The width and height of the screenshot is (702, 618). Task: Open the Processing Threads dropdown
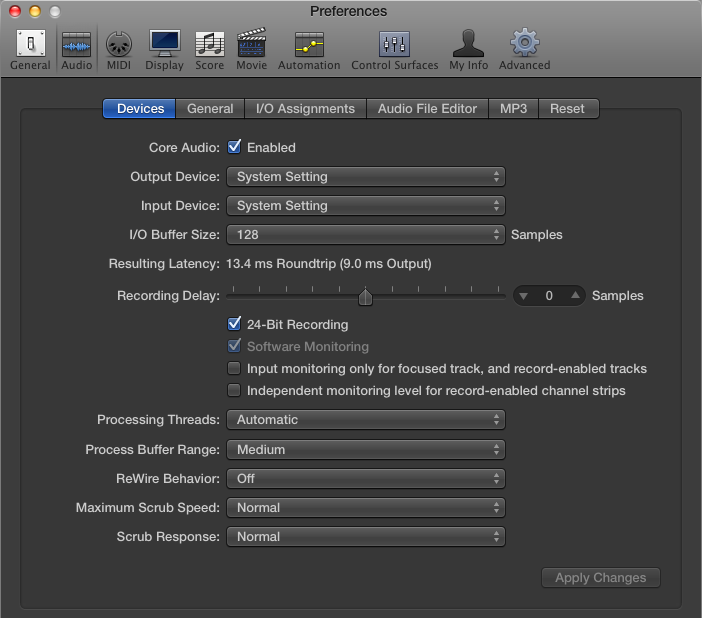pos(365,420)
